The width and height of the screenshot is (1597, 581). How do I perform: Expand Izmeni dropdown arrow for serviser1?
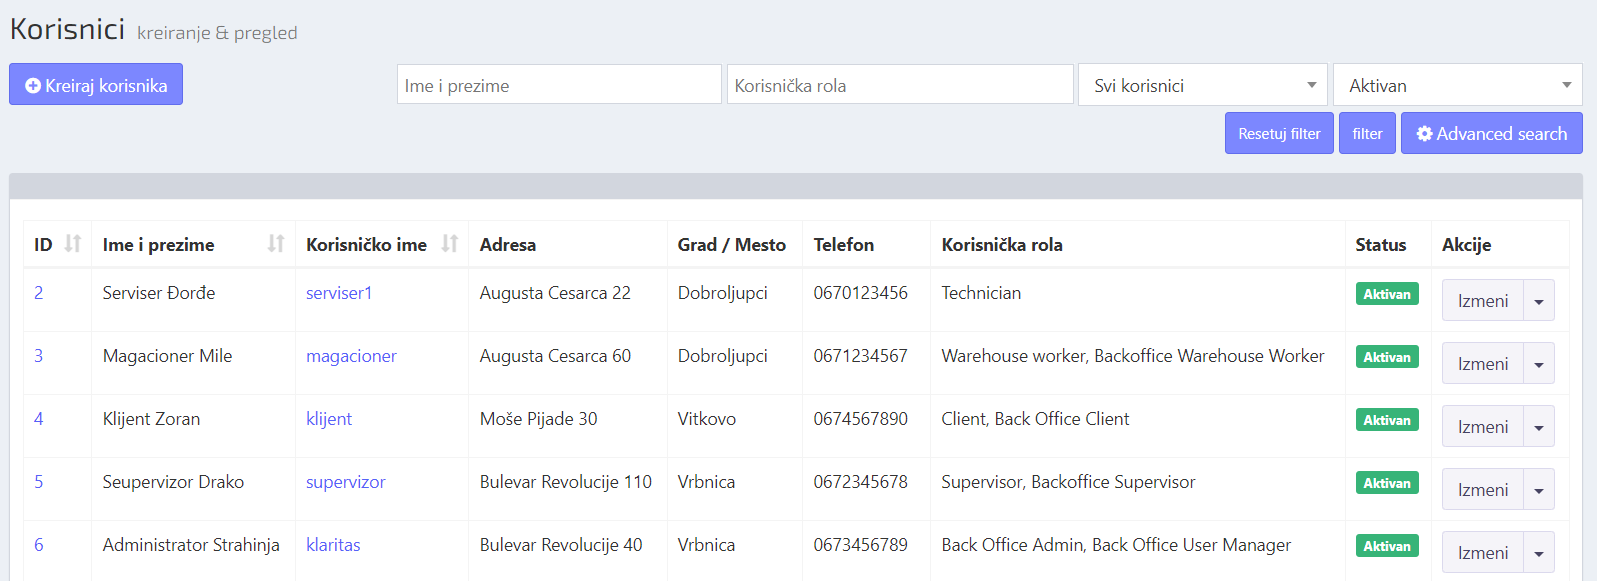tap(1539, 301)
